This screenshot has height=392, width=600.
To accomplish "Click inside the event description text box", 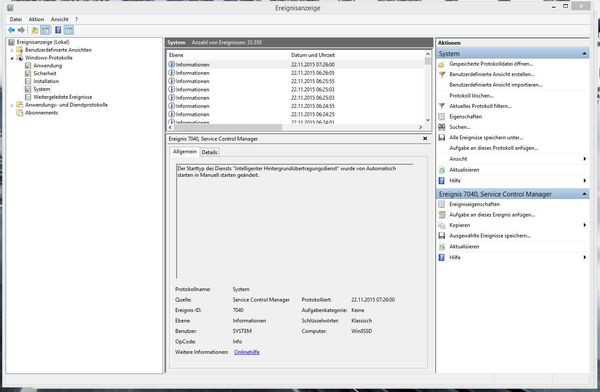I will (x=295, y=221).
